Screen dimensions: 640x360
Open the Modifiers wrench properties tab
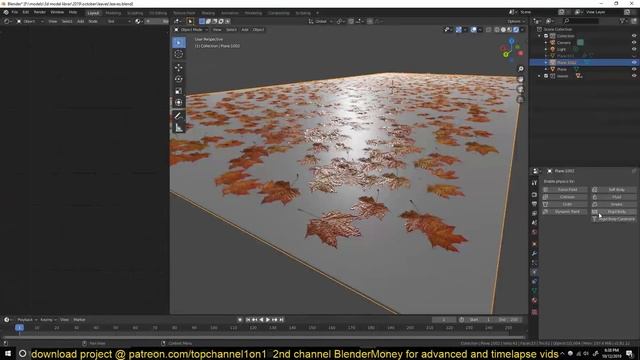pos(534,253)
